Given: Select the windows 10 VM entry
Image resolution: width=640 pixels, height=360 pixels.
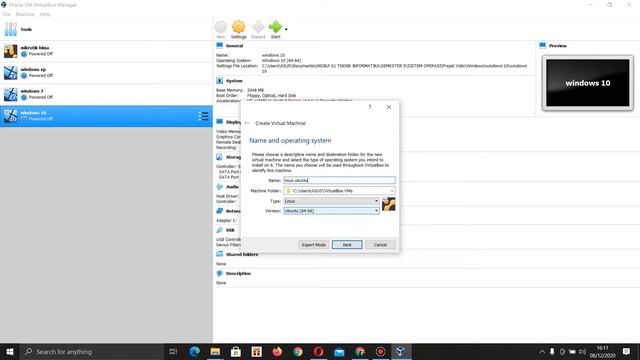Looking at the screenshot, I should pos(106,116).
